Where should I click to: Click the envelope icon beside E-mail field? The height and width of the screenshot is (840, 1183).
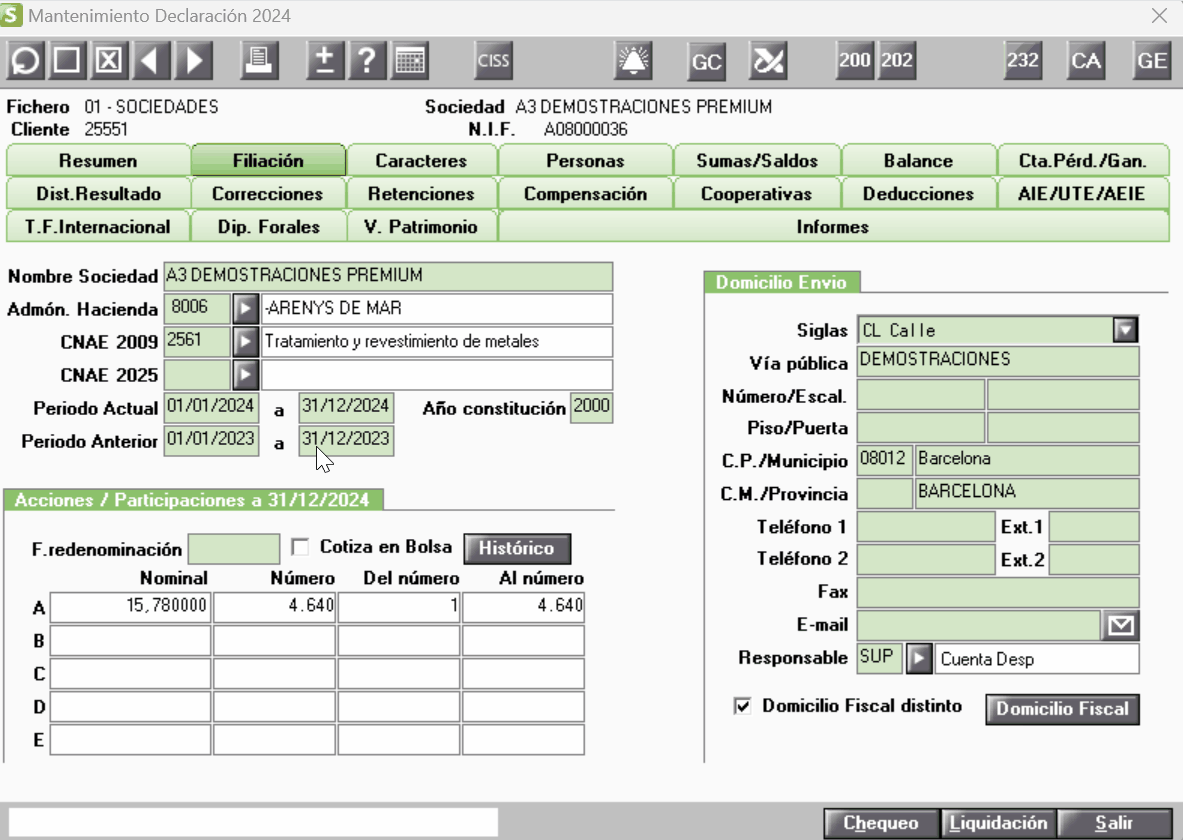(1121, 626)
